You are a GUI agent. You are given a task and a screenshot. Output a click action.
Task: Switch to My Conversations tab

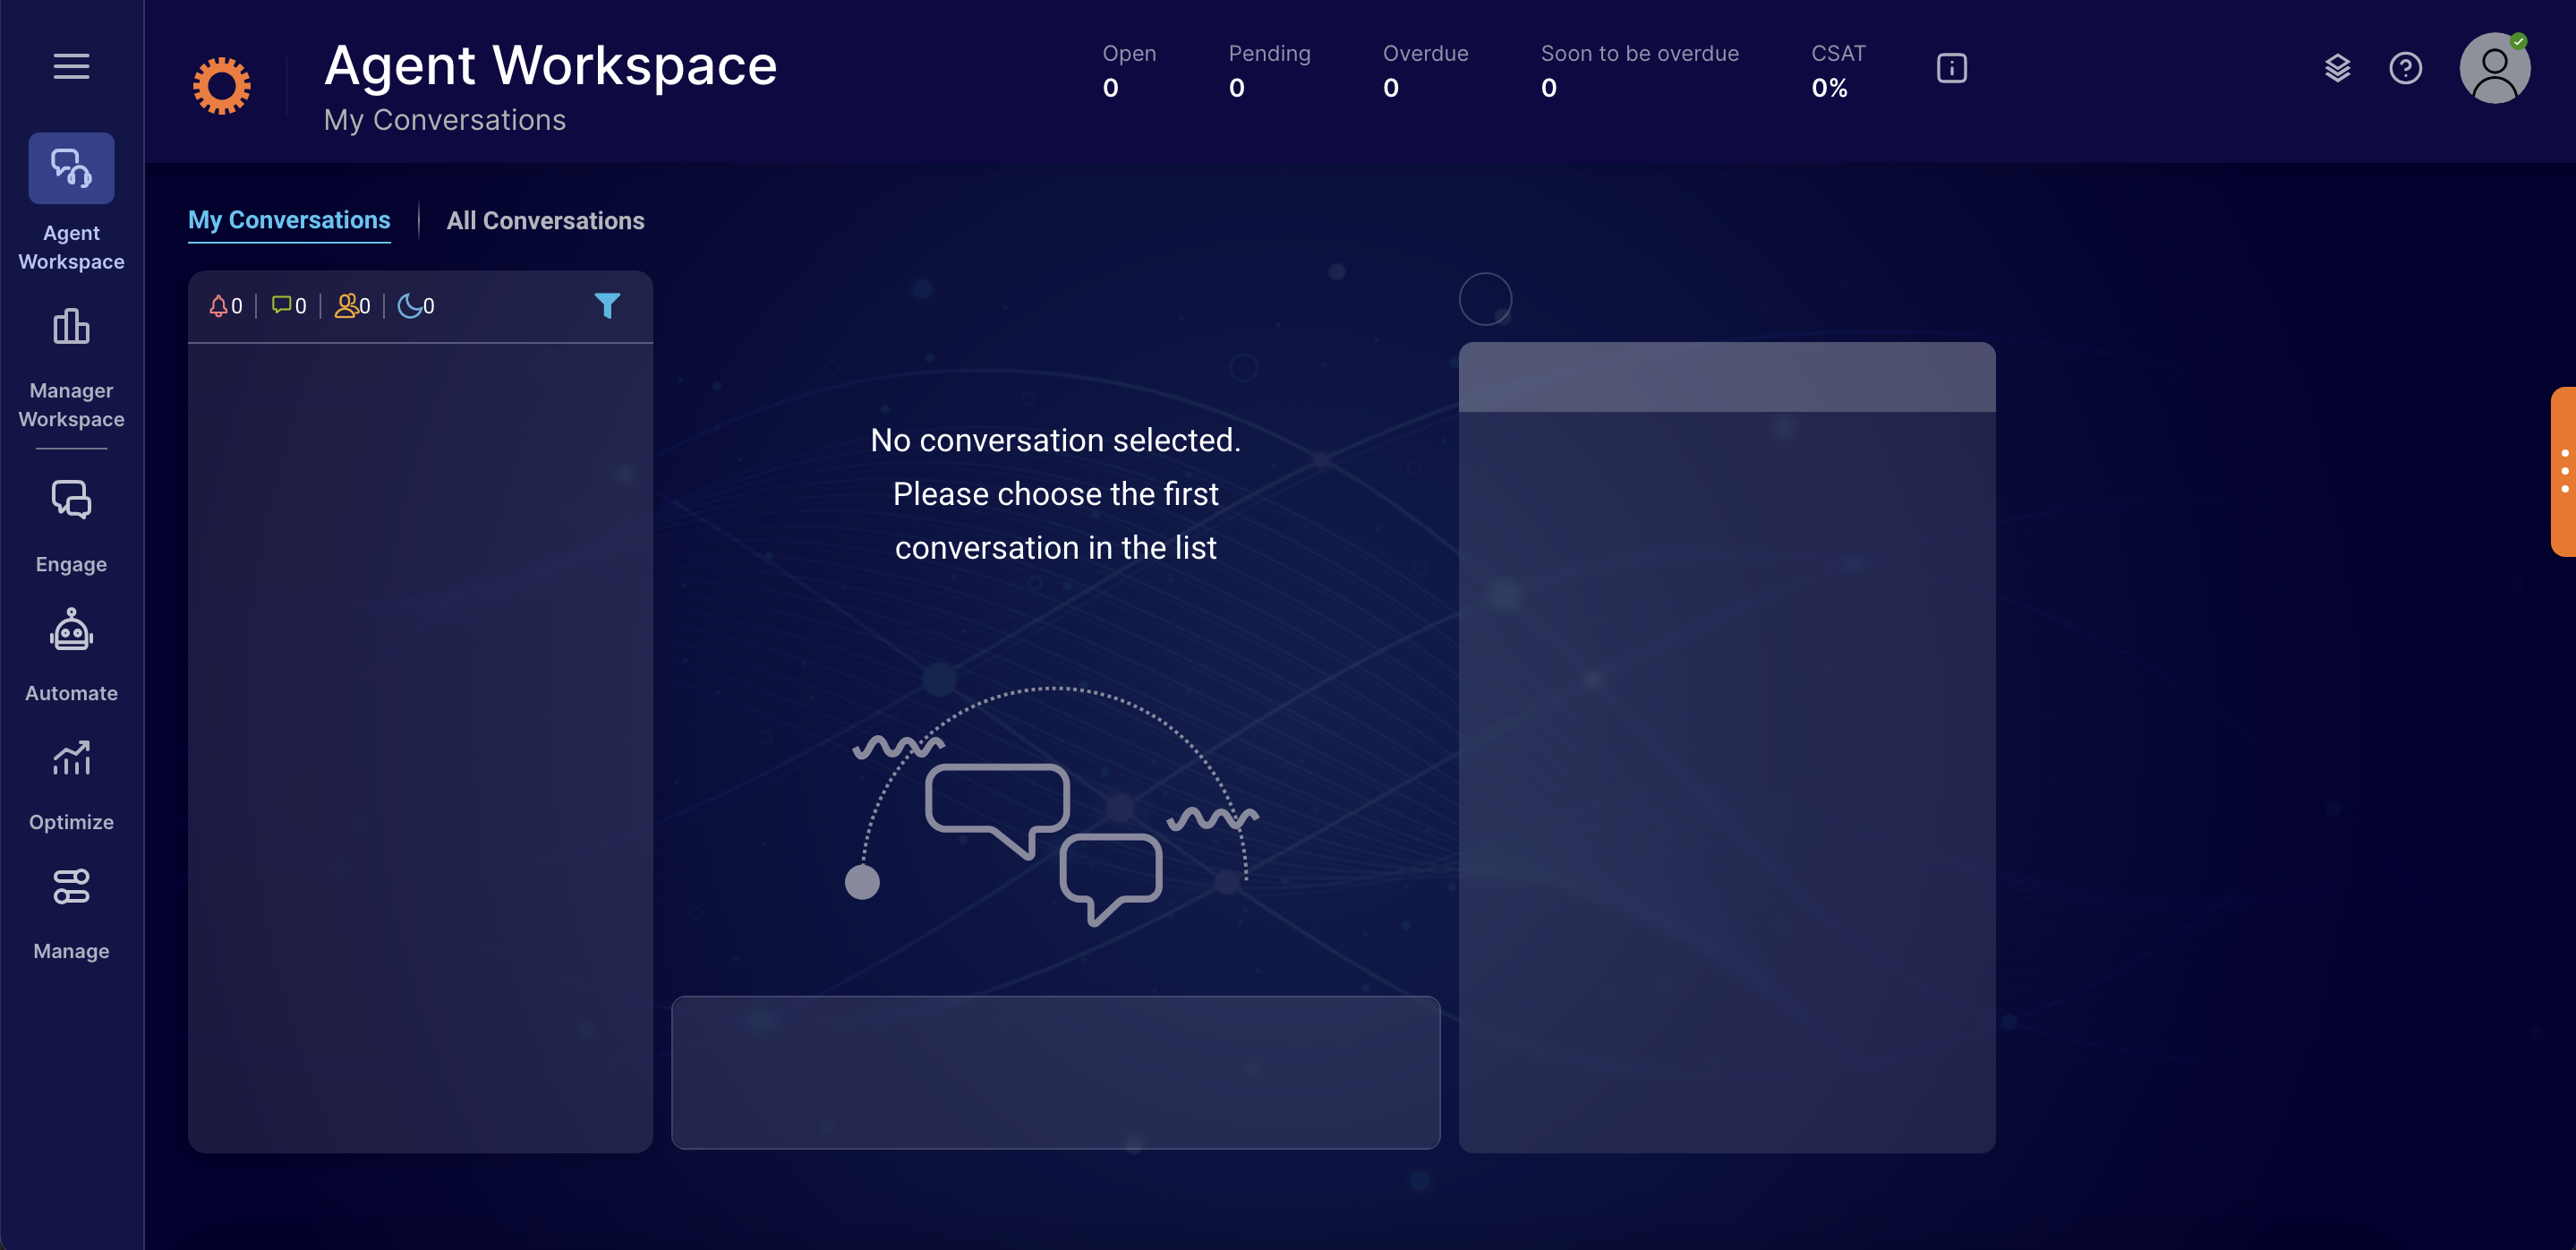click(x=289, y=220)
